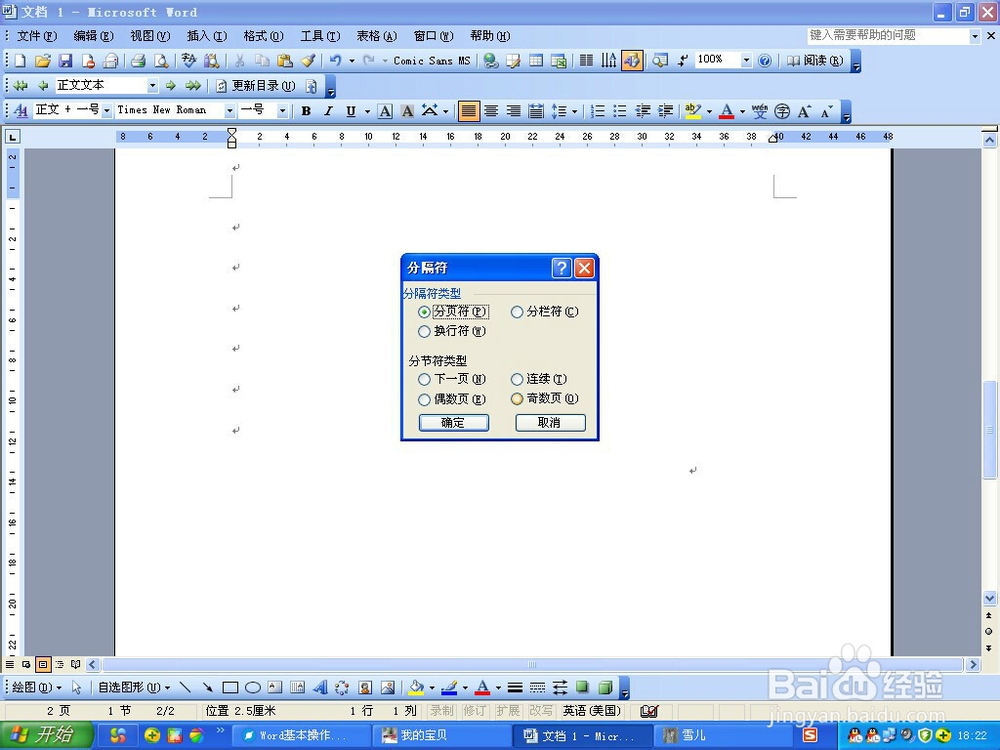Click the Insert Table icon

(536, 61)
